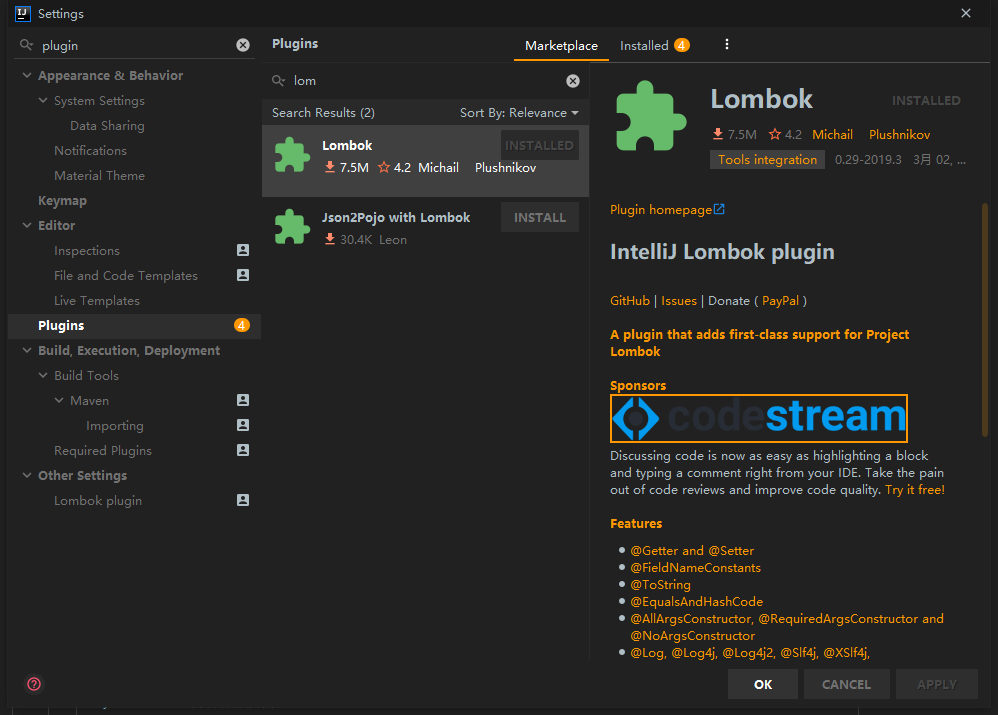Click the settings search magnifier icon
The image size is (998, 715).
point(26,45)
